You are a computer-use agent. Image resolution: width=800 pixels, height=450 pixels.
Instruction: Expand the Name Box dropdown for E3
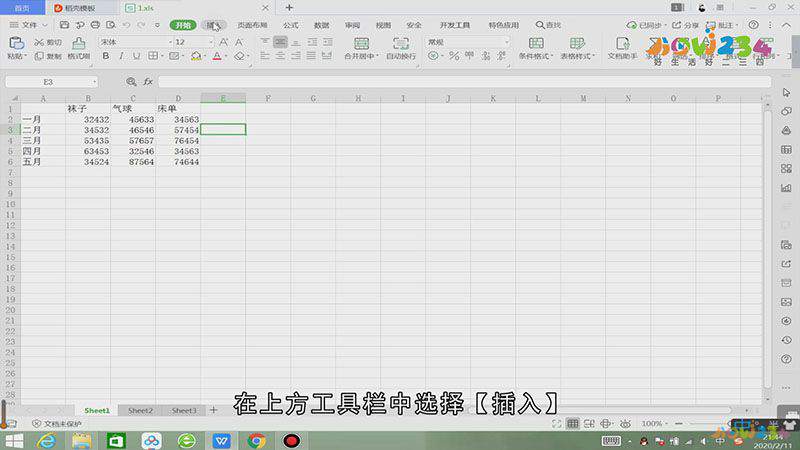coord(94,82)
